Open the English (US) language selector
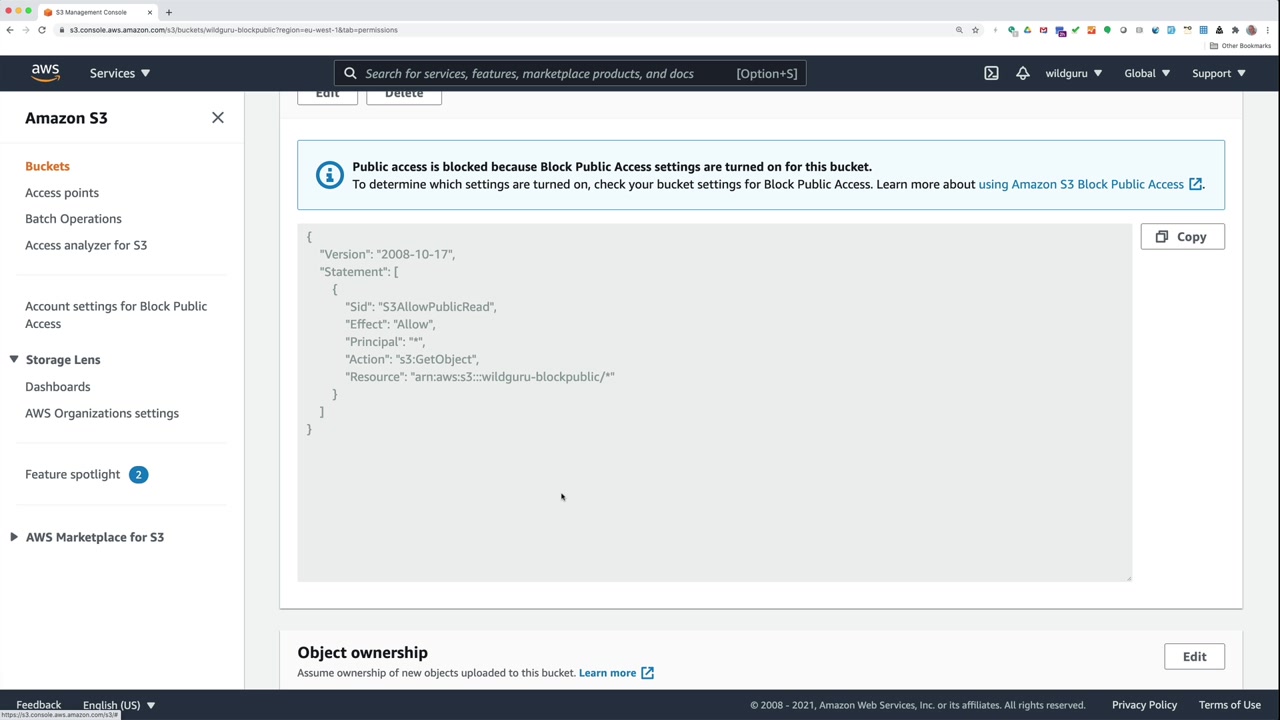1280x720 pixels. click(x=119, y=705)
